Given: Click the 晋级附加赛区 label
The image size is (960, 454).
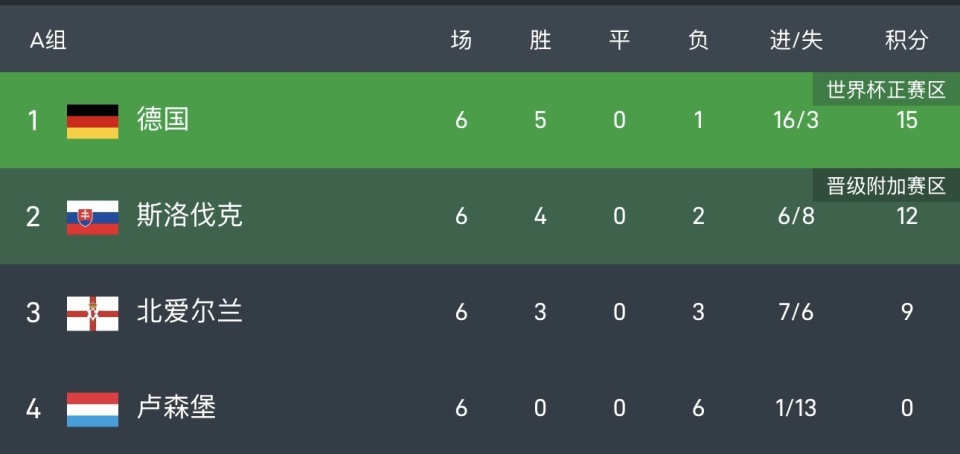Looking at the screenshot, I should 886,186.
